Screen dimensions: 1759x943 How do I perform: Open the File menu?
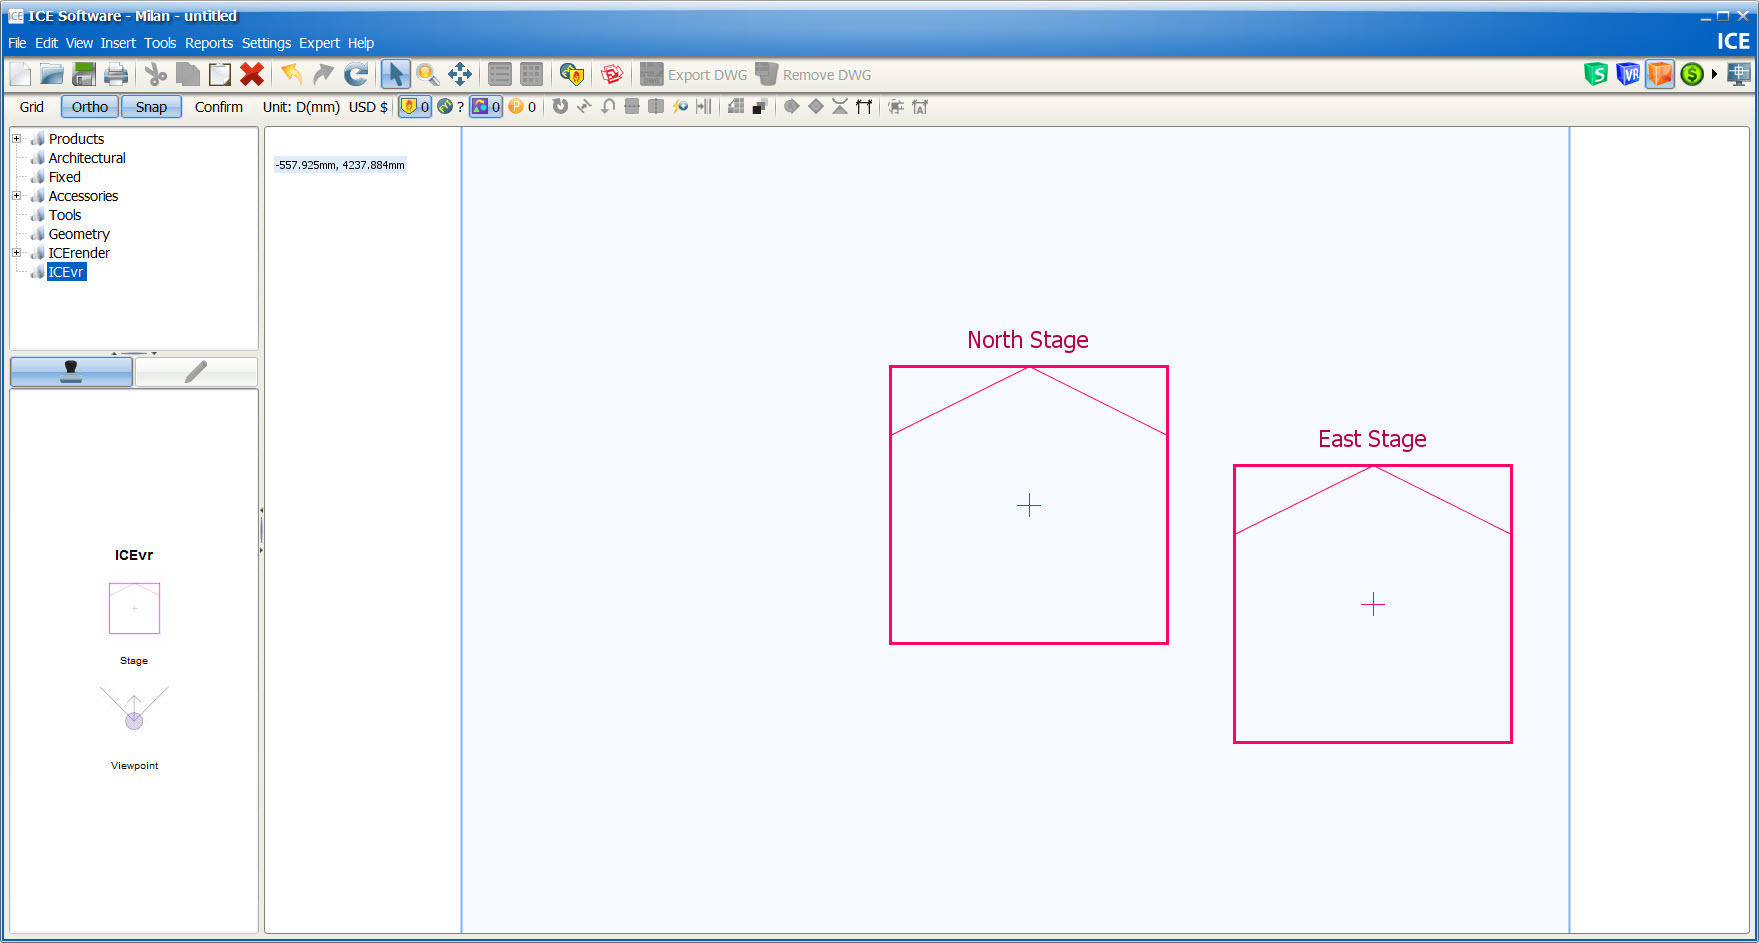(17, 43)
